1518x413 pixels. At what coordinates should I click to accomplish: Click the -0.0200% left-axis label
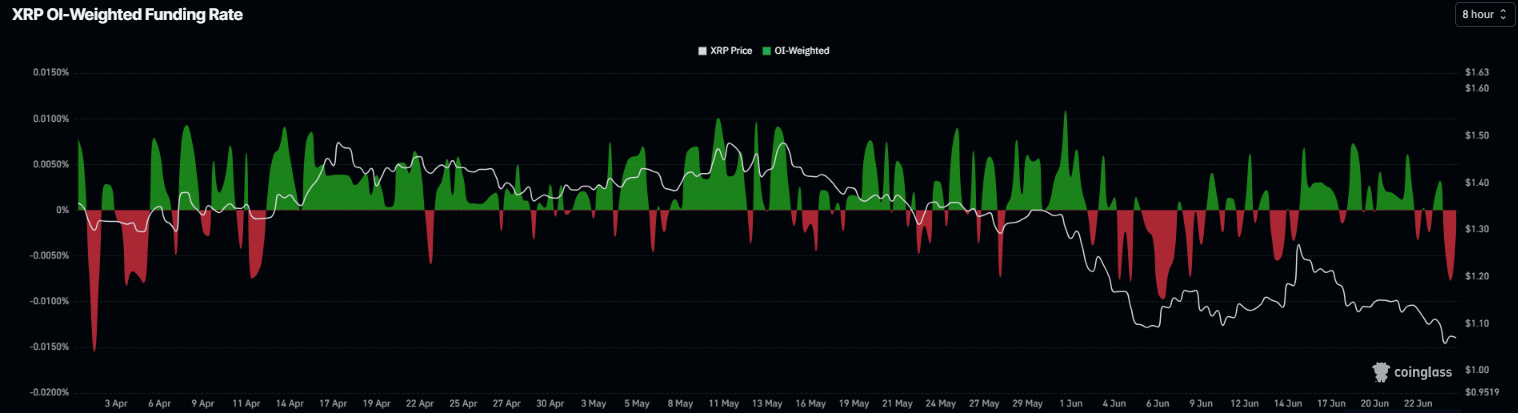pyautogui.click(x=48, y=392)
